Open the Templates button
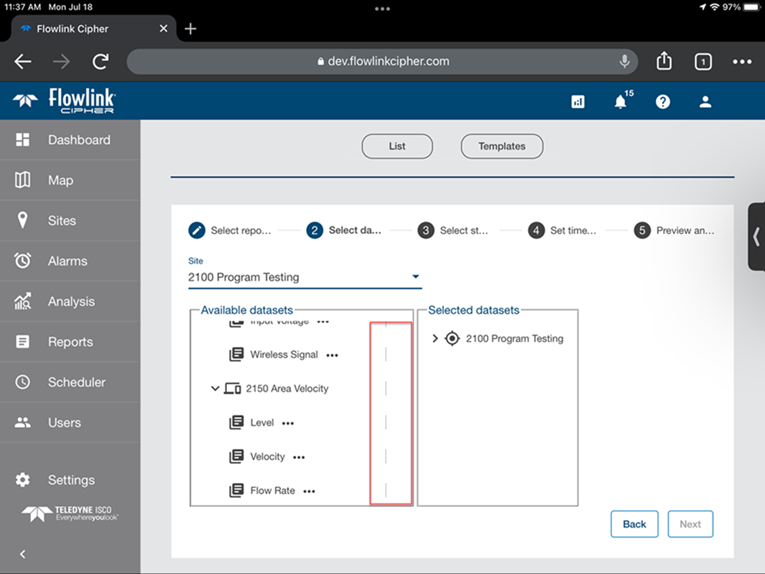This screenshot has height=574, width=765. (502, 146)
